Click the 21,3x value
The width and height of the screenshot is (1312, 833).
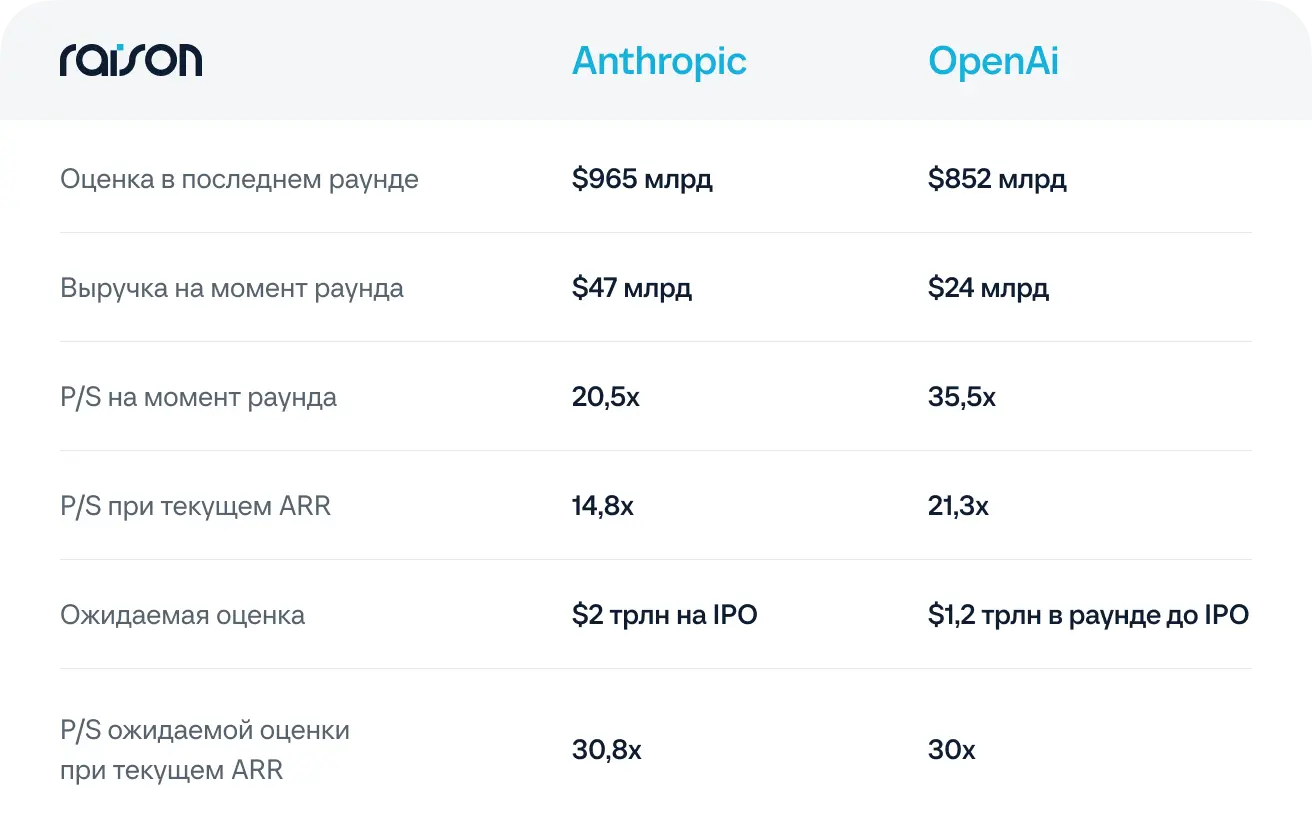(x=958, y=507)
